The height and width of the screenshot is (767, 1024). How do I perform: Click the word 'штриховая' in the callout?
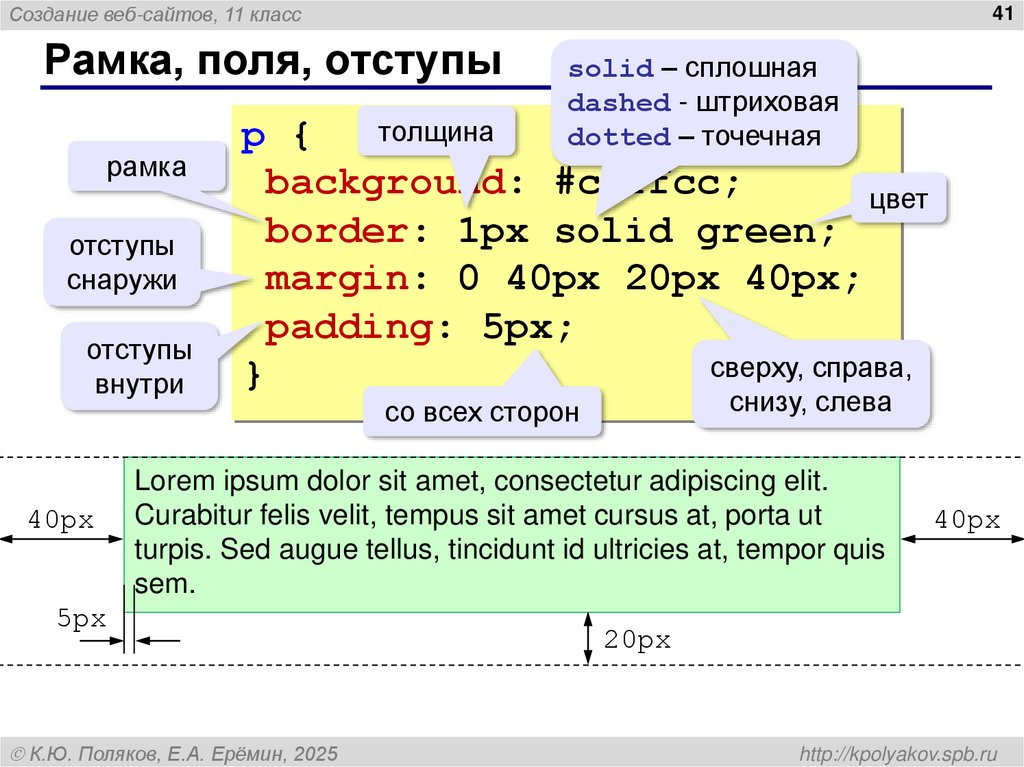point(767,103)
